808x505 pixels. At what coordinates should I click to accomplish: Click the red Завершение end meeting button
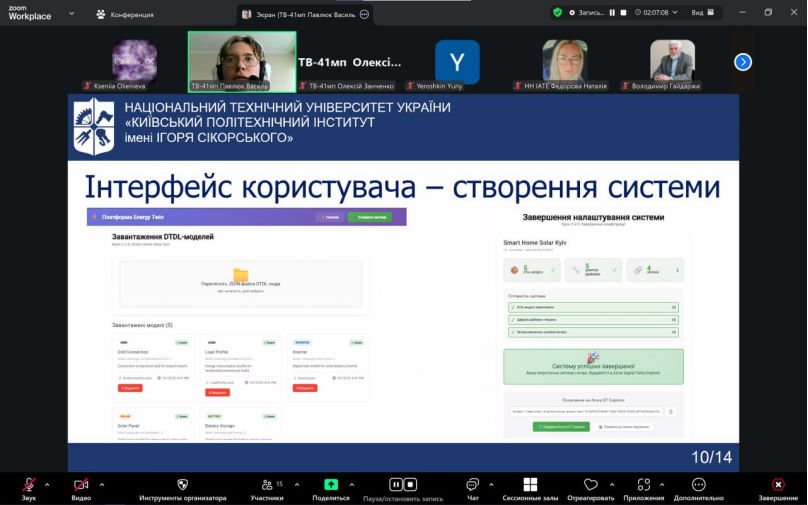point(778,485)
